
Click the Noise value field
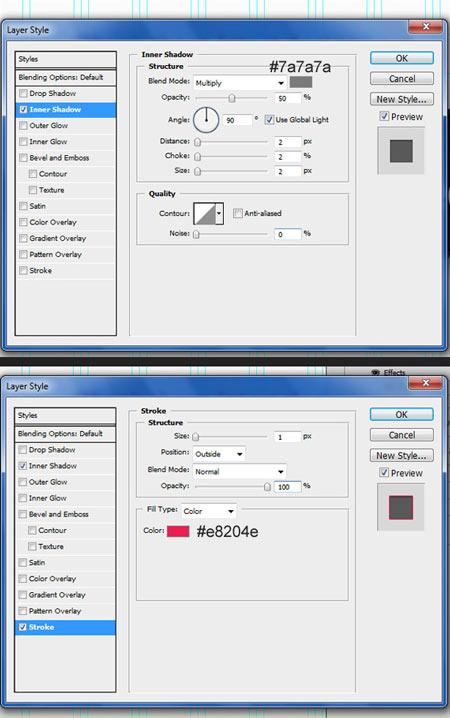(288, 234)
